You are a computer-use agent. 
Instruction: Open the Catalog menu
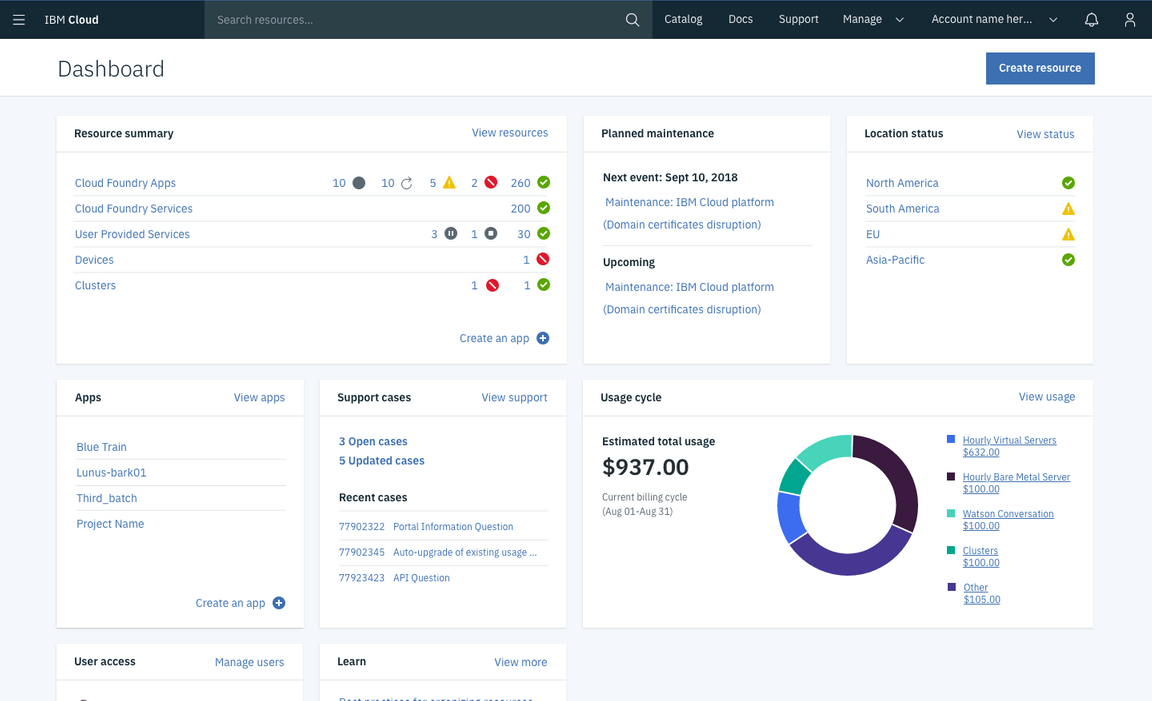click(683, 19)
